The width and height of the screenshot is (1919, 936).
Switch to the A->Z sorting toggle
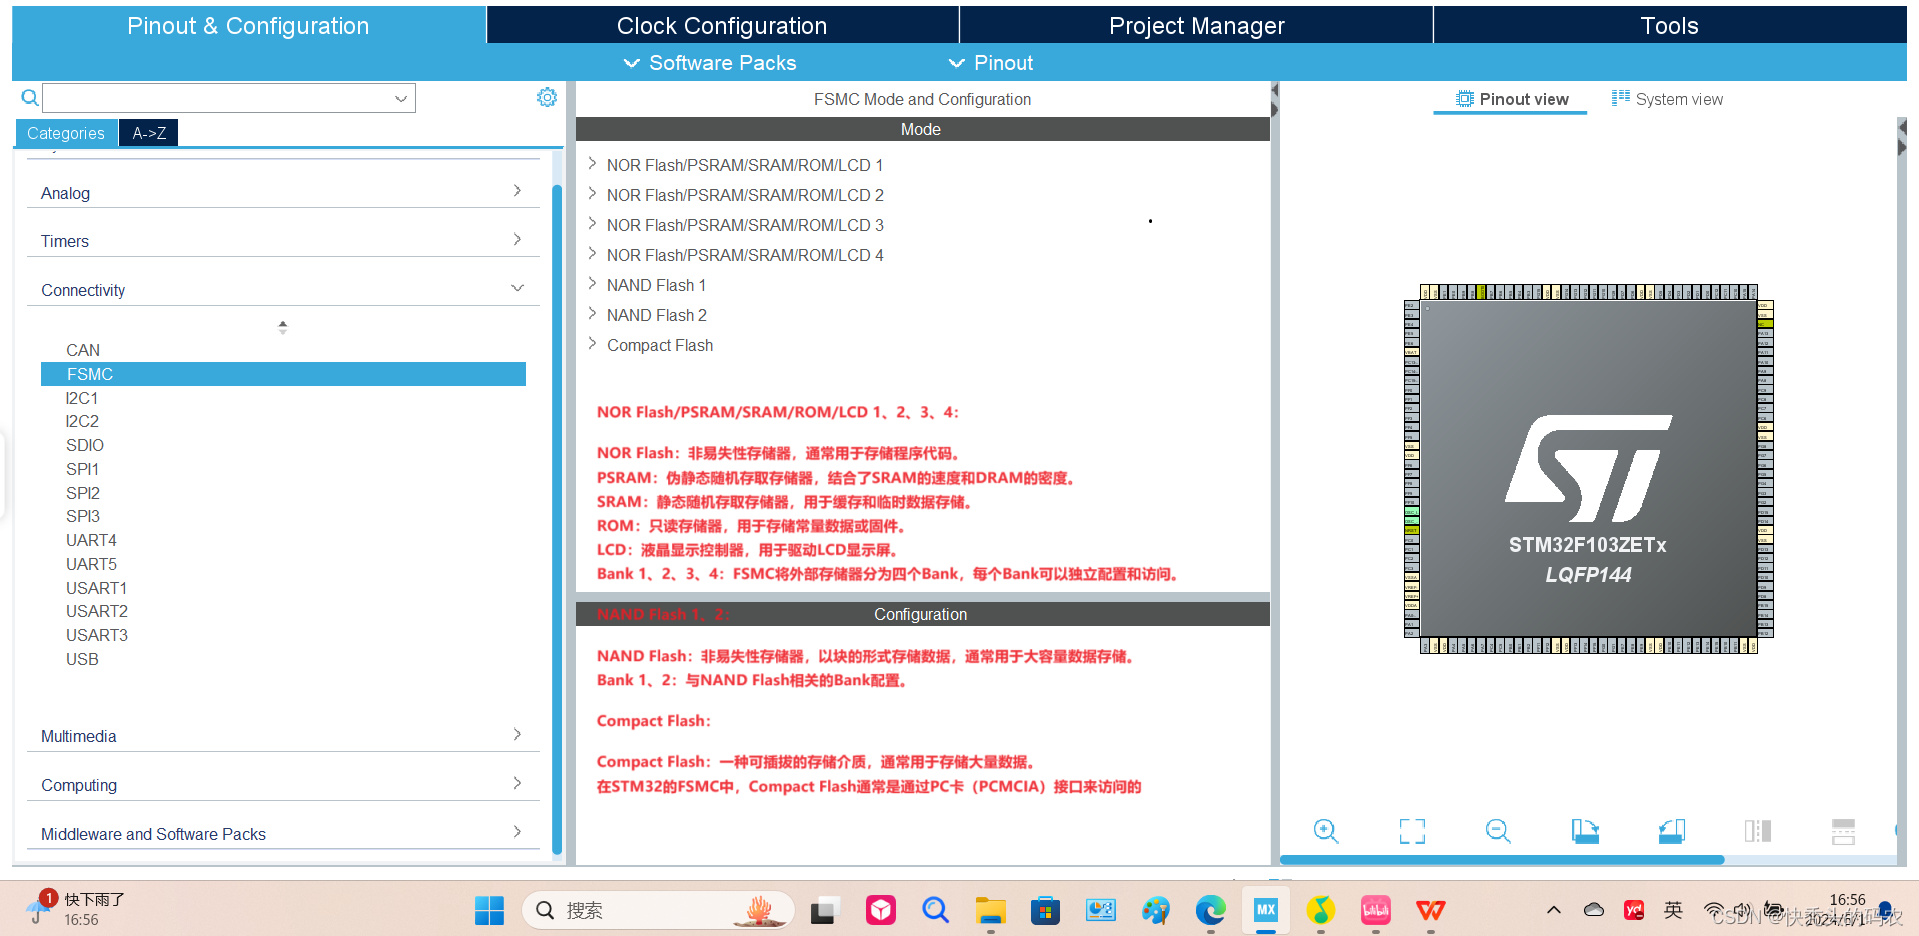point(147,132)
